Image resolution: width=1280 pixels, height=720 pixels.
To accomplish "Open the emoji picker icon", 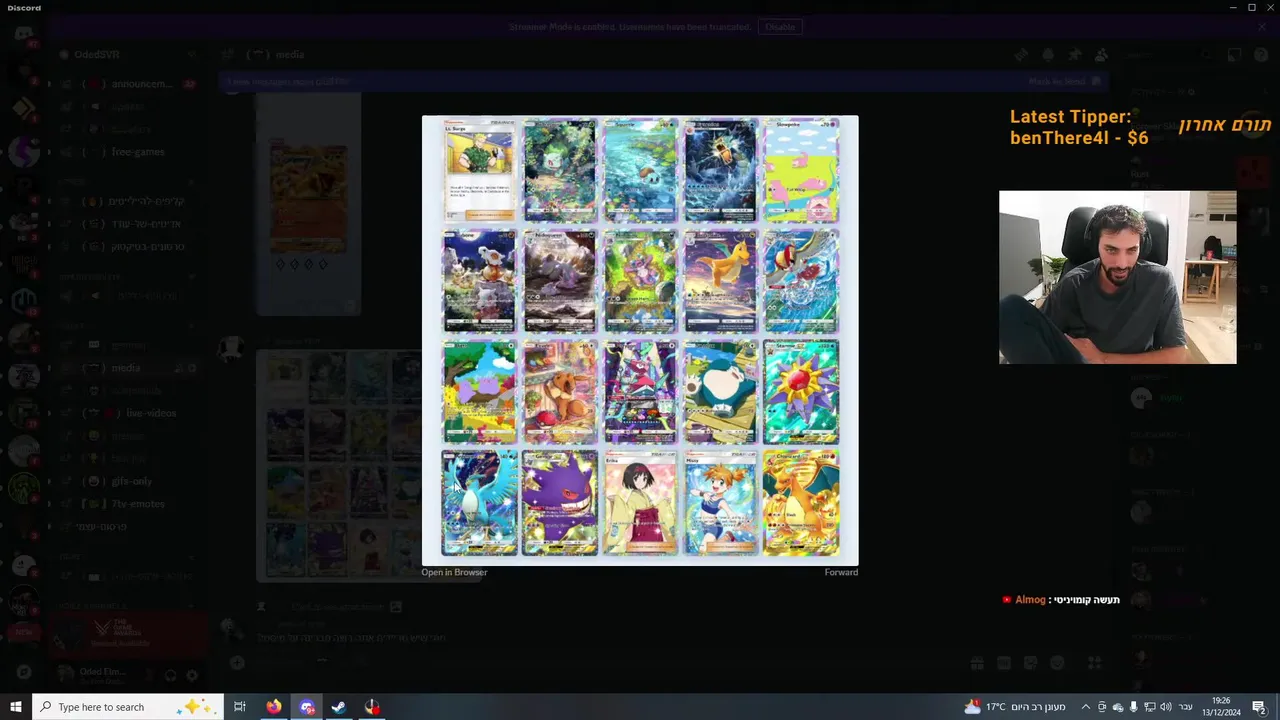I will click(x=1058, y=663).
